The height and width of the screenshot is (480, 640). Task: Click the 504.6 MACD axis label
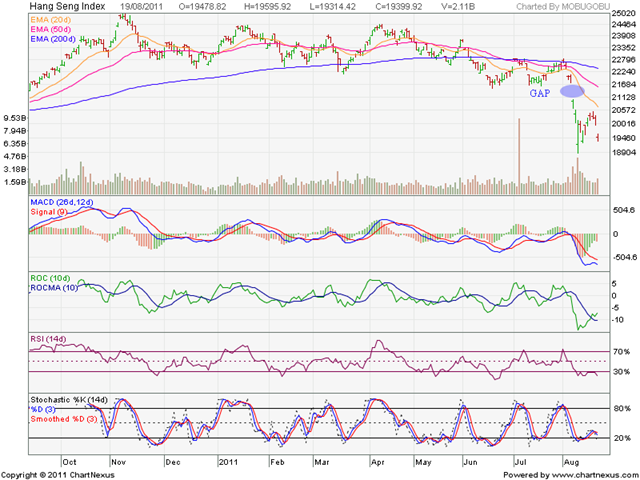622,211
